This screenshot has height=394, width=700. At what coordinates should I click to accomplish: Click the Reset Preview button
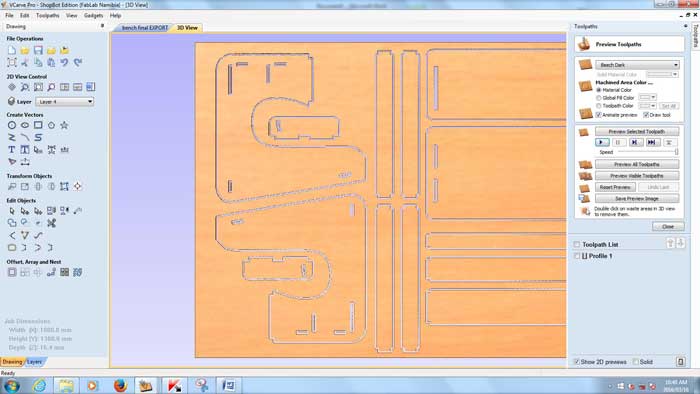point(615,187)
